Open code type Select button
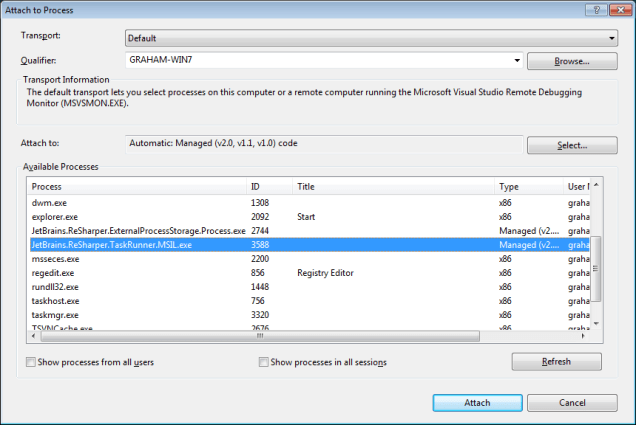This screenshot has height=425, width=636. (x=572, y=146)
